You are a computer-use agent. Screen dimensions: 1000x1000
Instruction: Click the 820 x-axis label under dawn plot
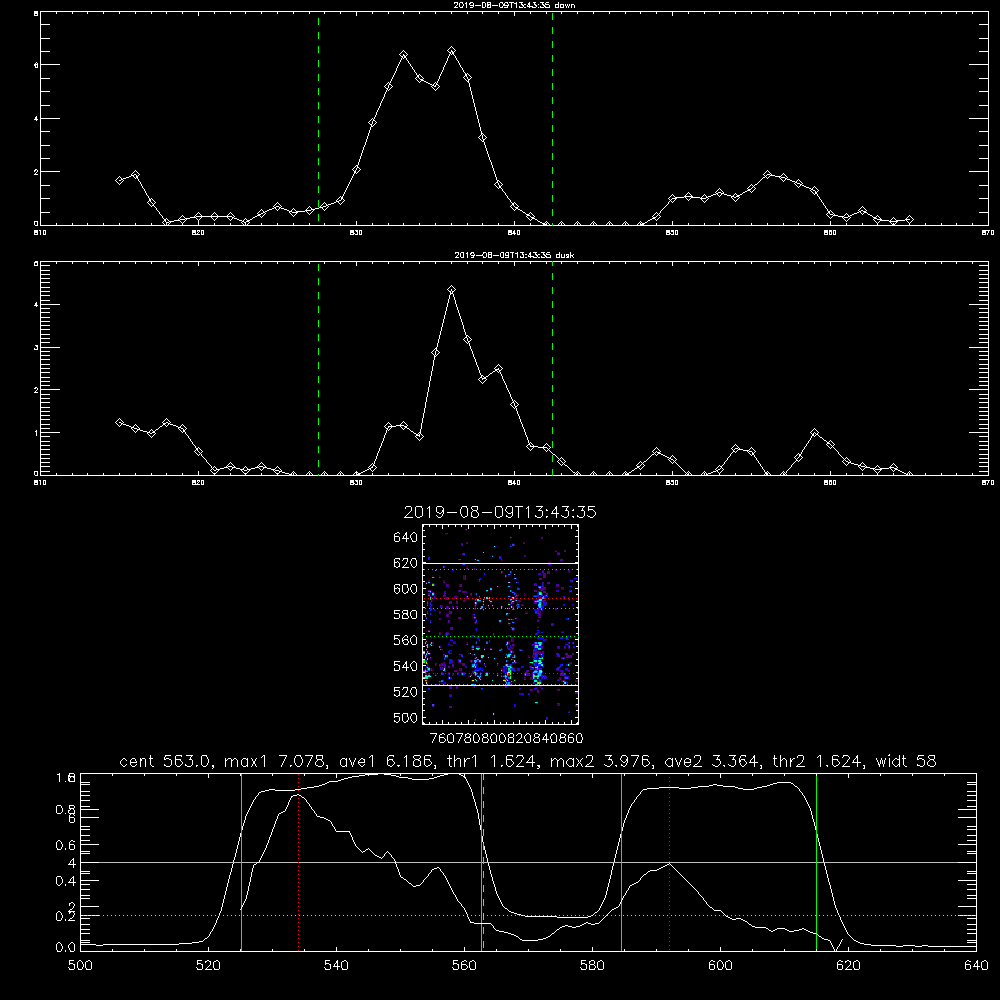point(198,233)
